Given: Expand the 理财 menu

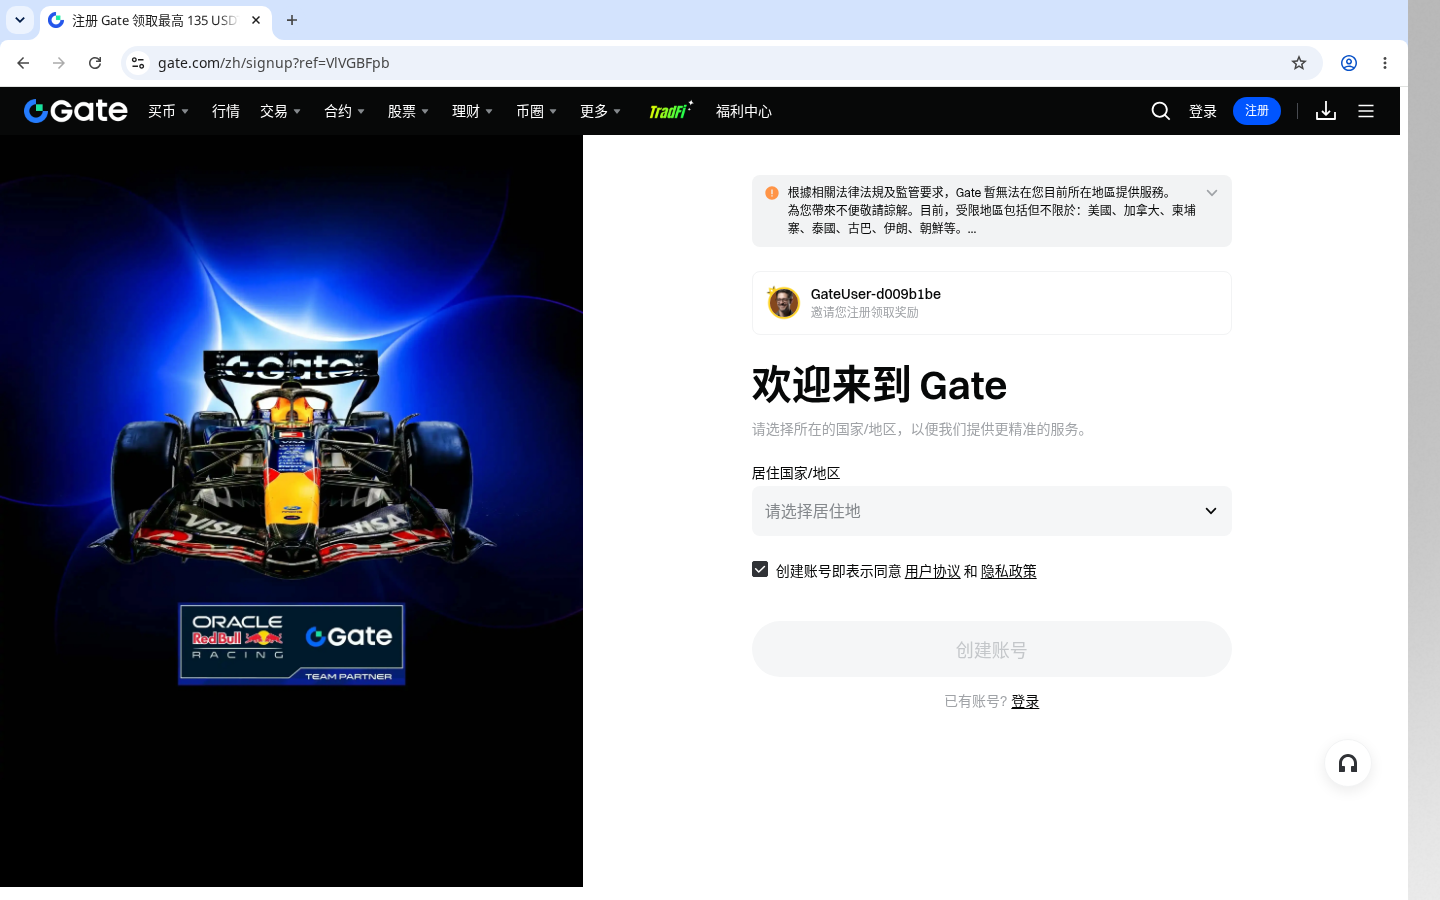Looking at the screenshot, I should point(473,111).
